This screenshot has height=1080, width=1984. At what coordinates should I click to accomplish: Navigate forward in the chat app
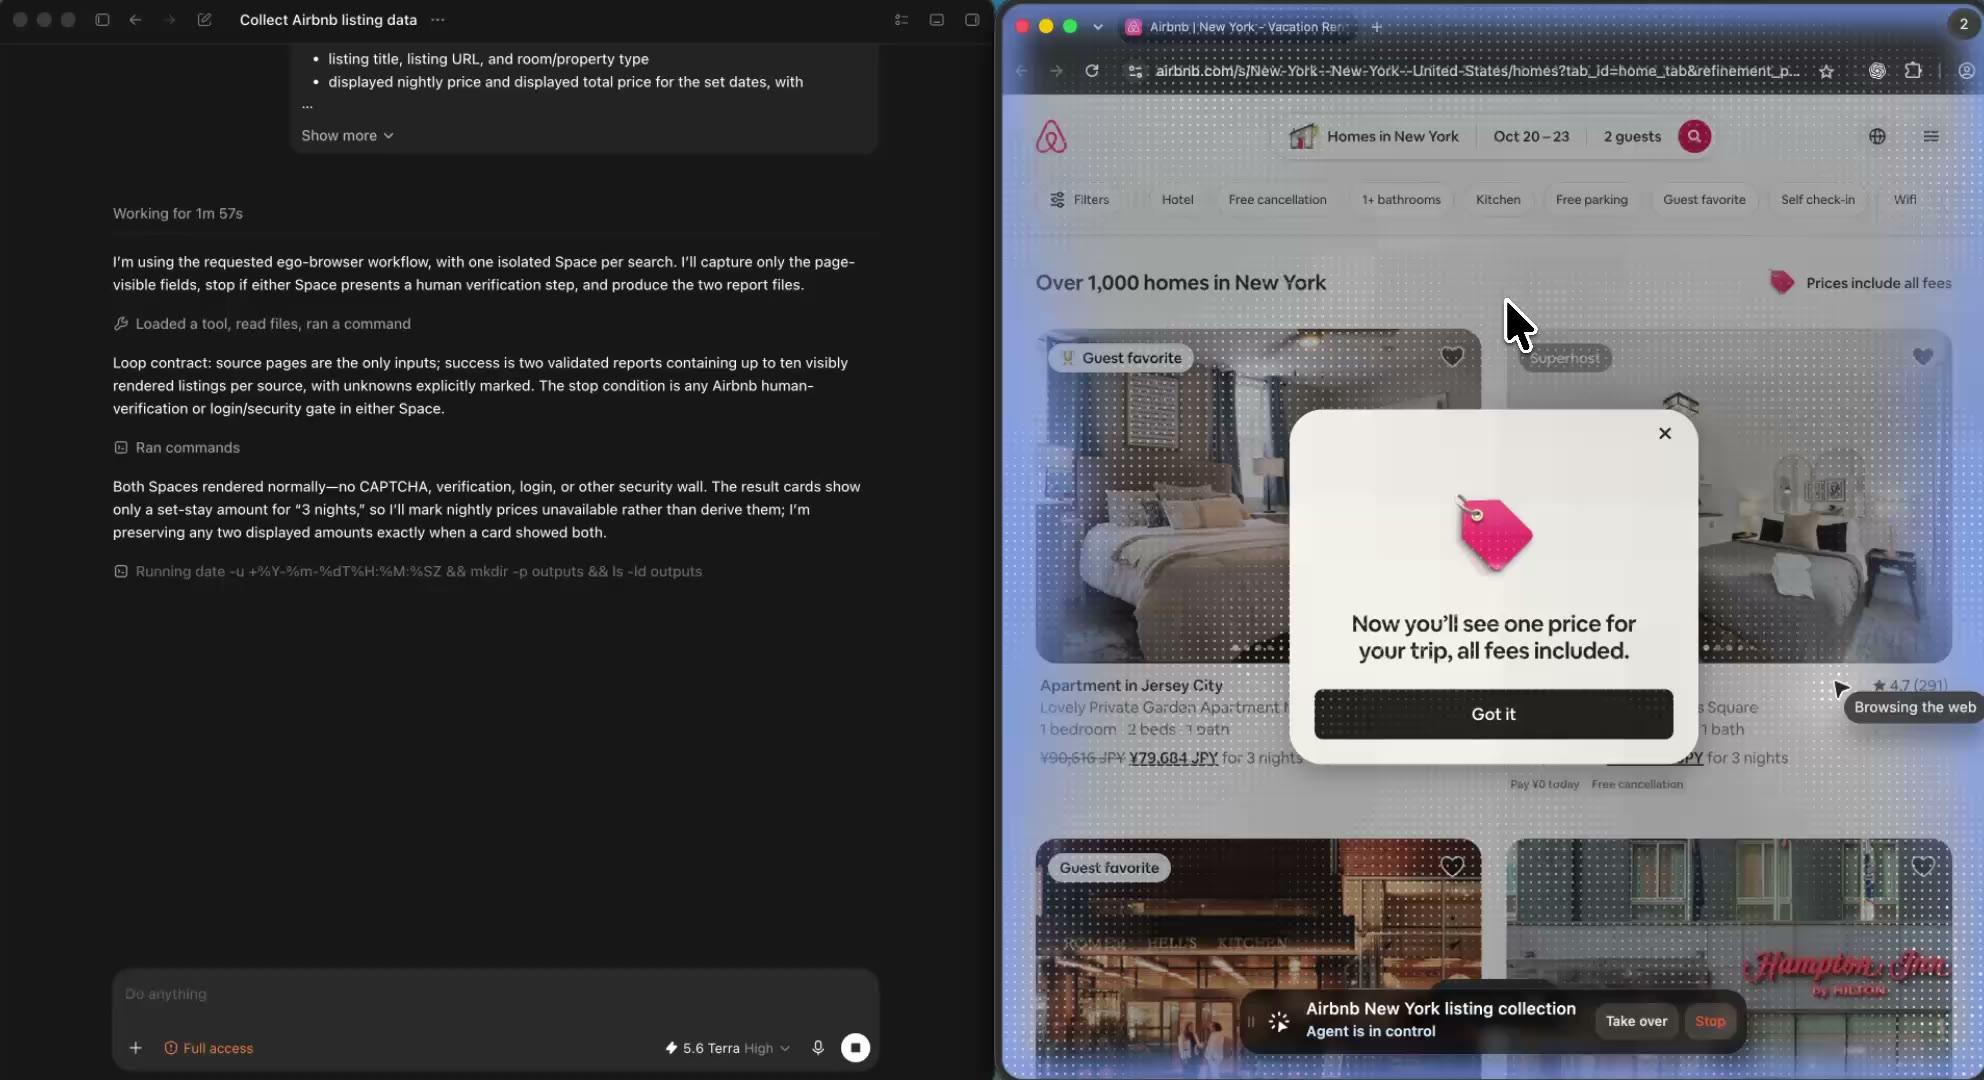click(x=169, y=20)
